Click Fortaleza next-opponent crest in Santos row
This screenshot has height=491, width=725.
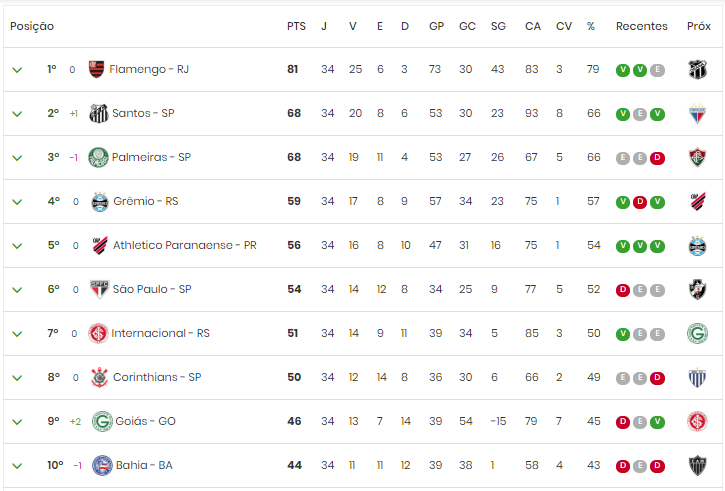(698, 114)
